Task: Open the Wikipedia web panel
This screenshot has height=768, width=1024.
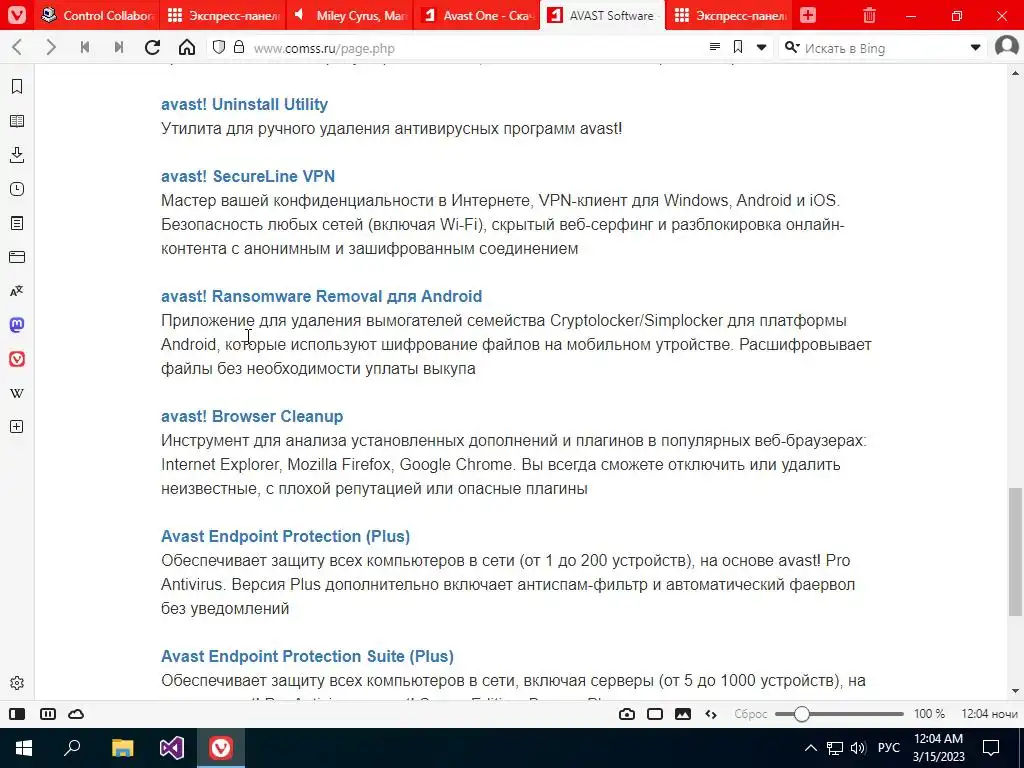Action: point(17,393)
